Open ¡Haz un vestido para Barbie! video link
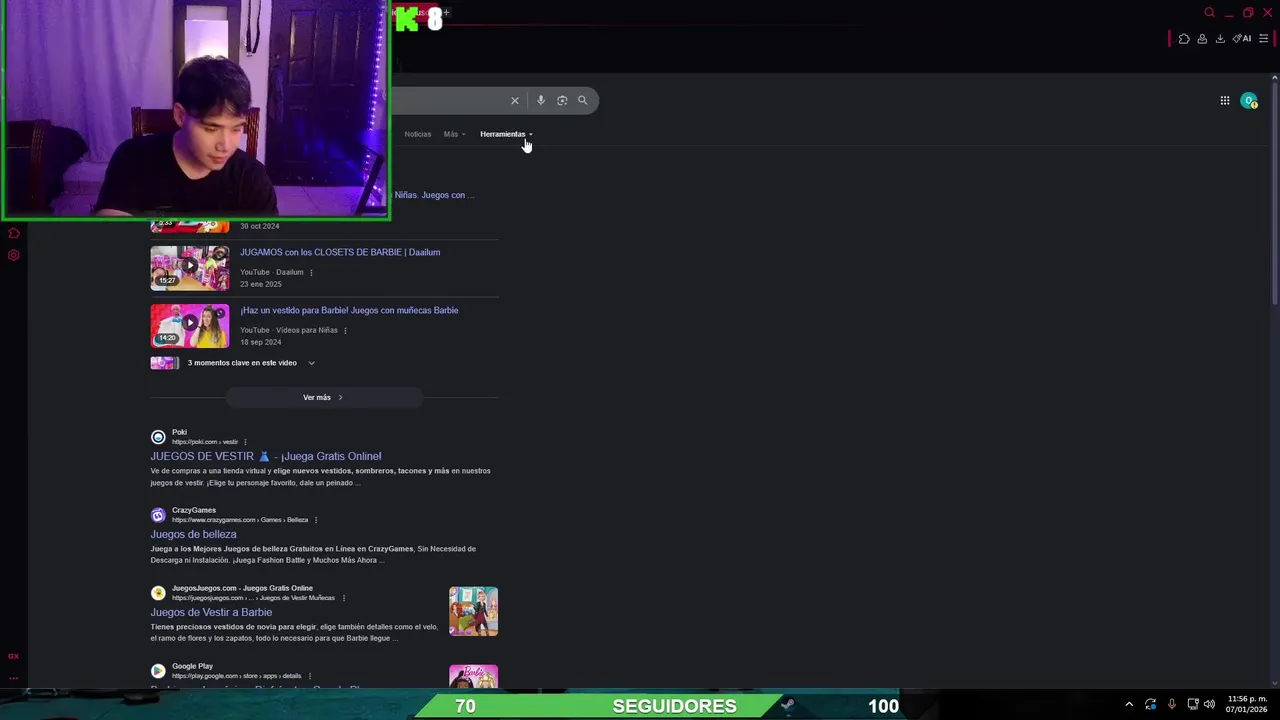This screenshot has height=720, width=1280. [349, 310]
